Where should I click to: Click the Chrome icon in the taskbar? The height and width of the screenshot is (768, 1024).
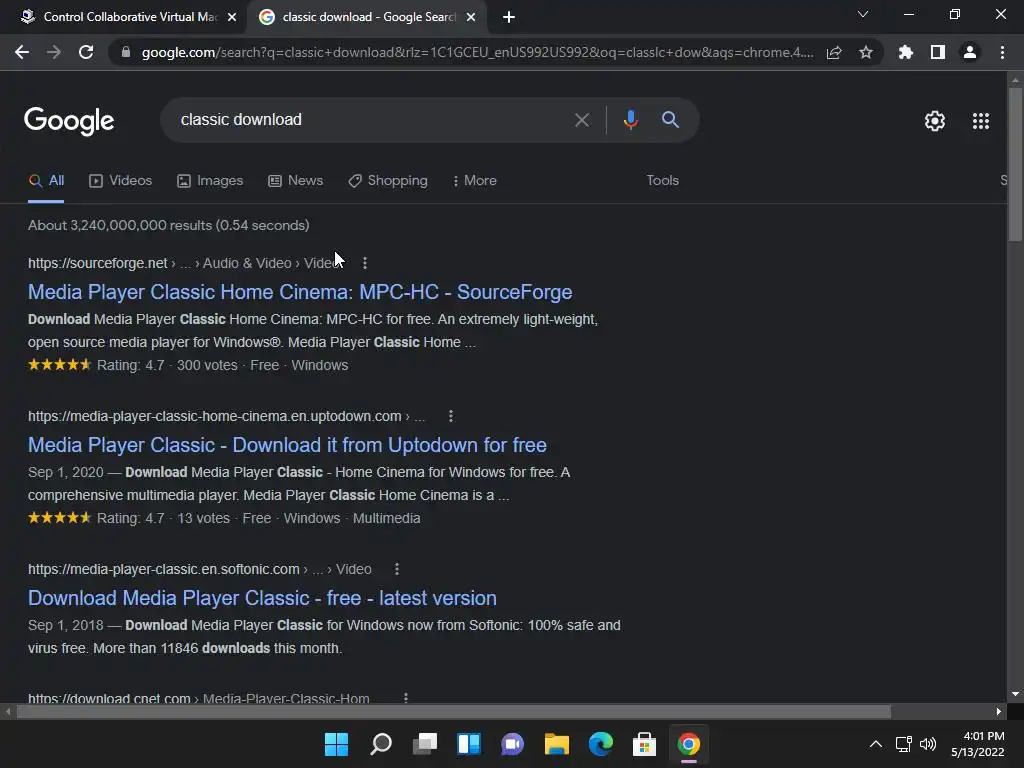click(x=688, y=744)
